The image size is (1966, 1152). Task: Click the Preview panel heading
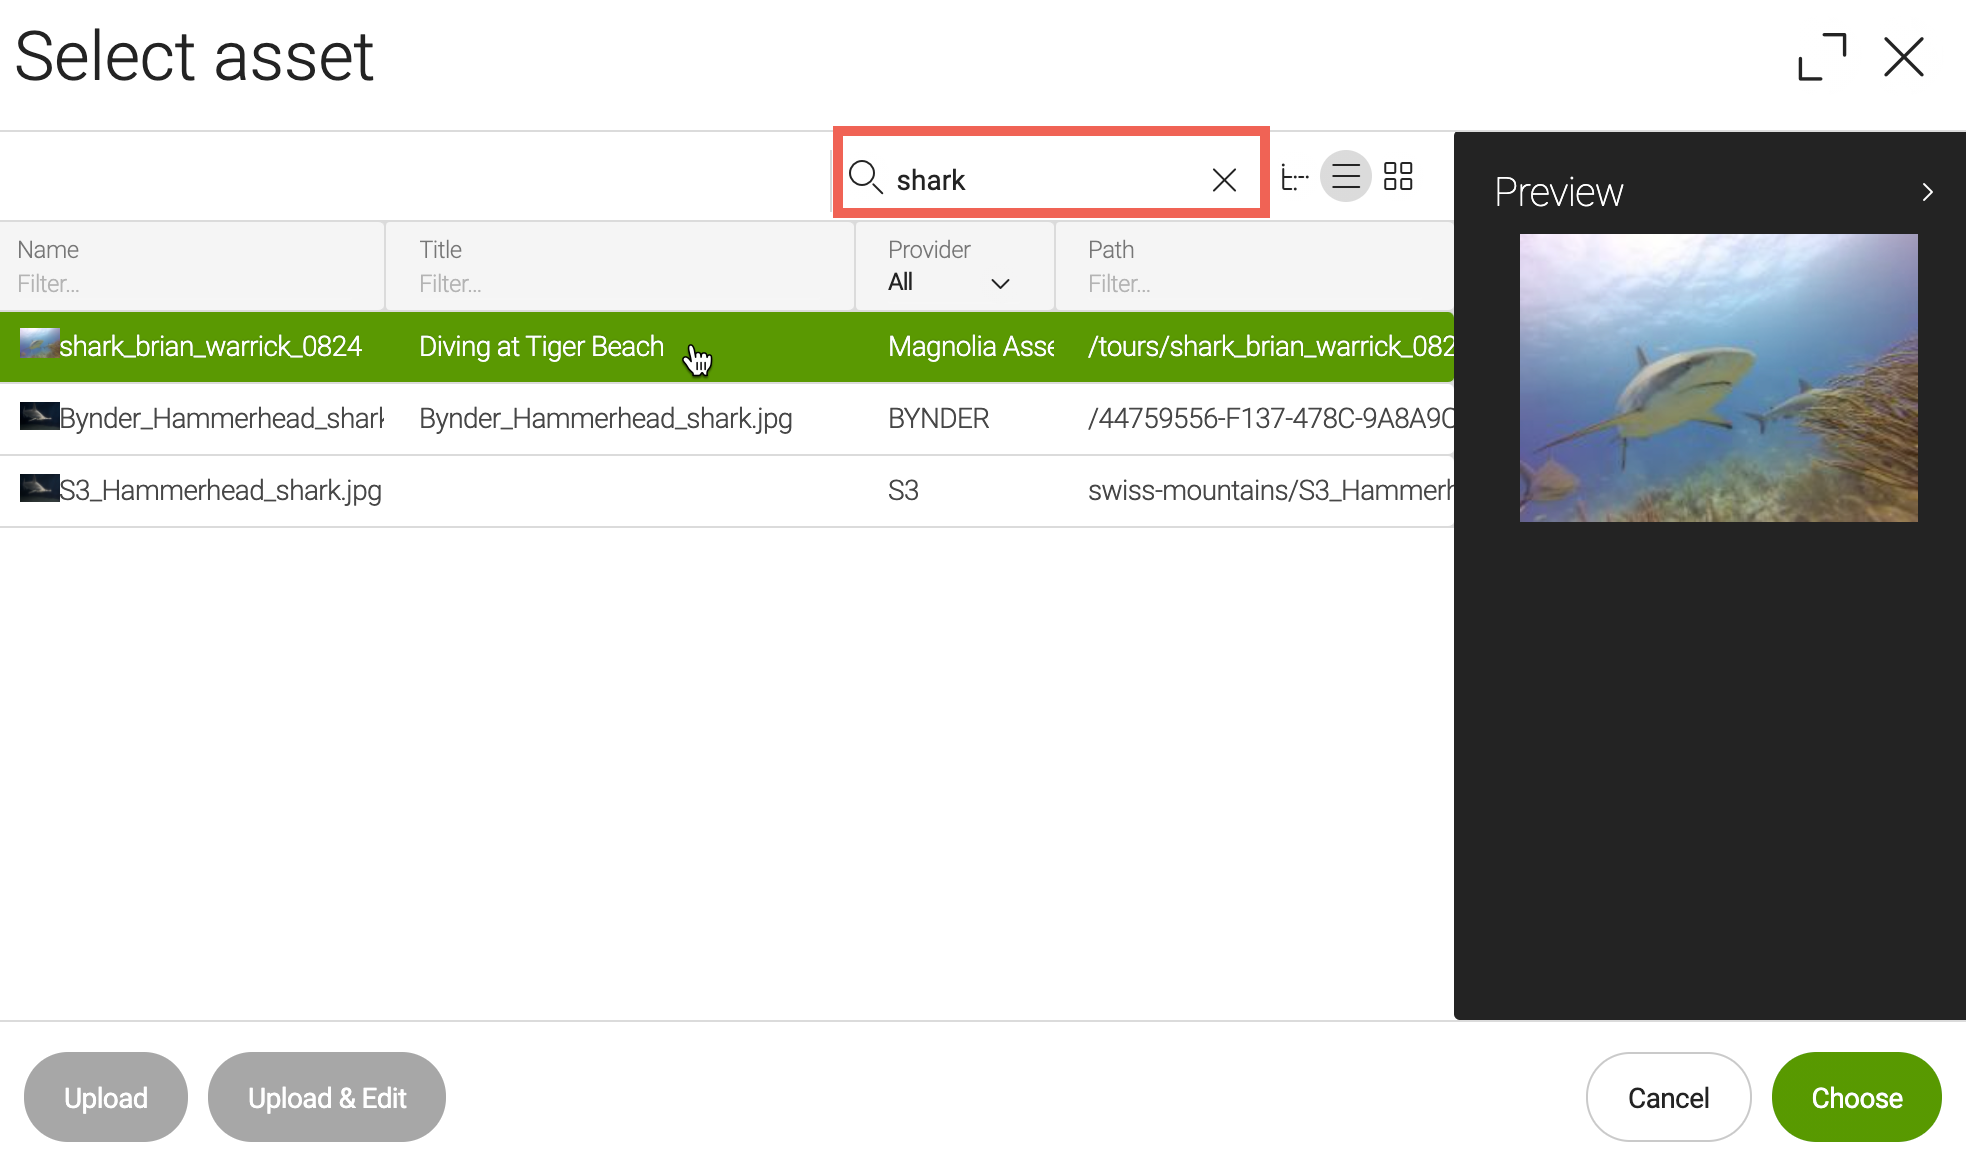tap(1558, 192)
